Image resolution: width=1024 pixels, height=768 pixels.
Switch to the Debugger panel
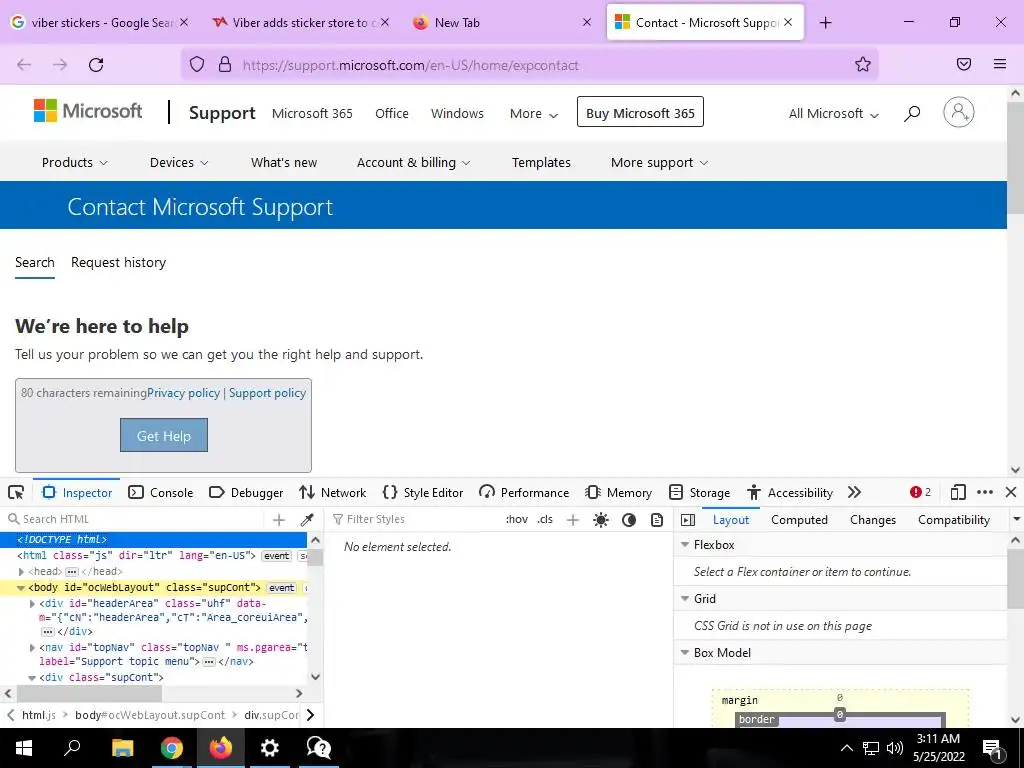tap(246, 492)
